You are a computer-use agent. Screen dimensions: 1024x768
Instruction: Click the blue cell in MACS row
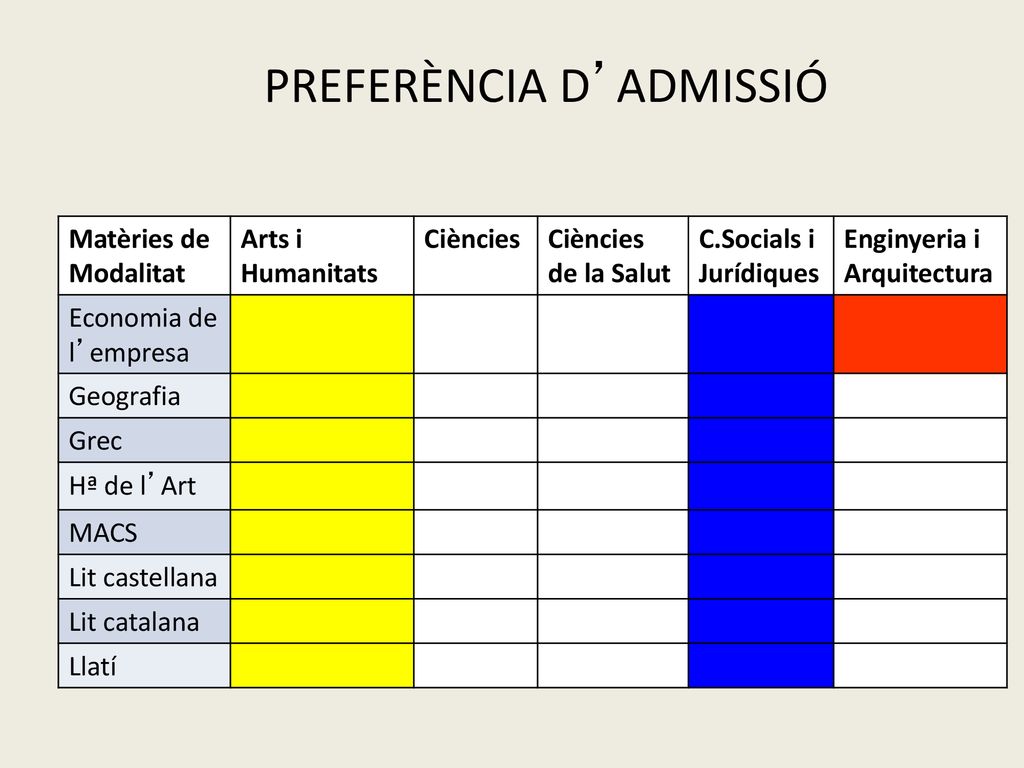click(761, 532)
